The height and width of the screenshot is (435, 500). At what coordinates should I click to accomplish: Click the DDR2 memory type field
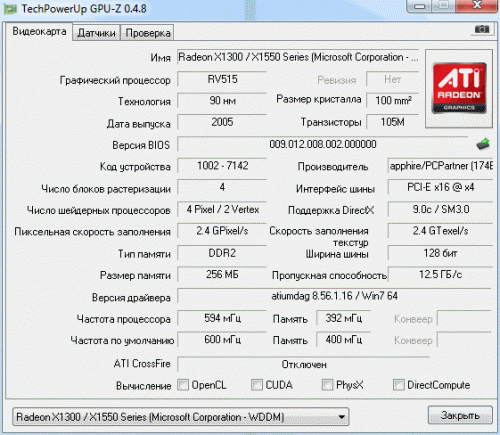click(222, 253)
